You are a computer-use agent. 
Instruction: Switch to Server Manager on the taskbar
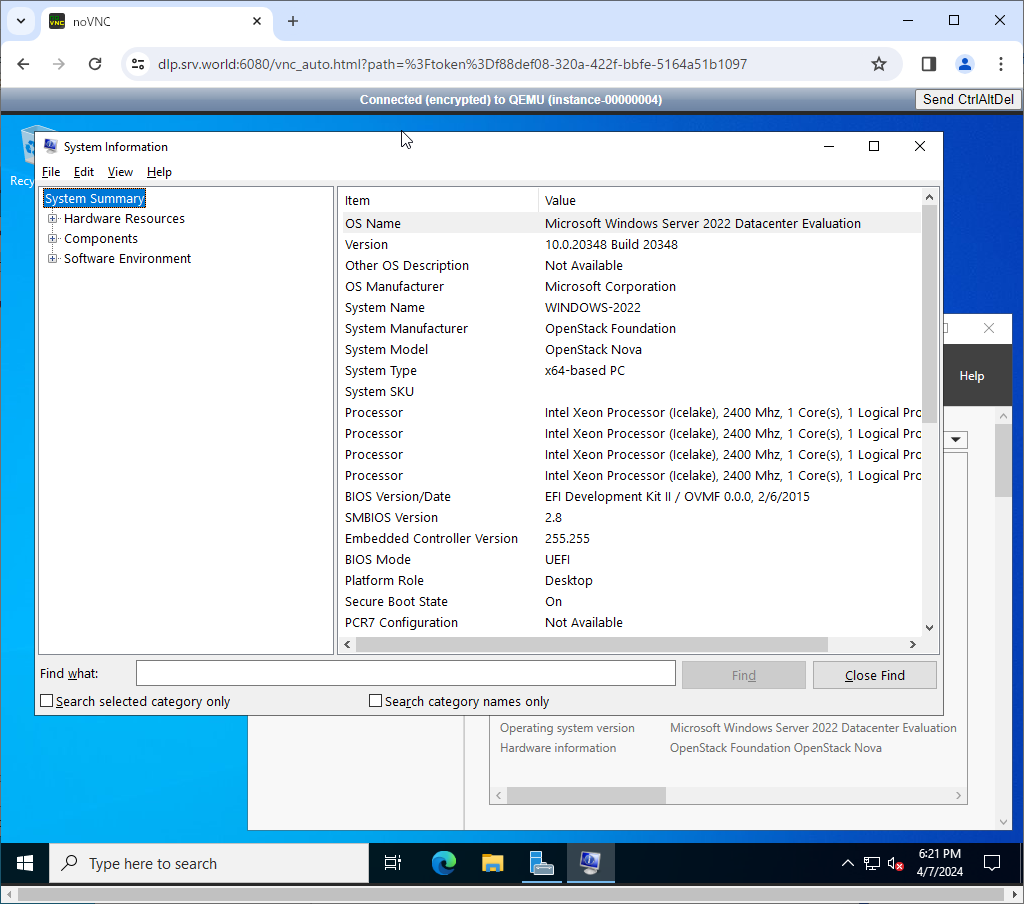coord(541,864)
